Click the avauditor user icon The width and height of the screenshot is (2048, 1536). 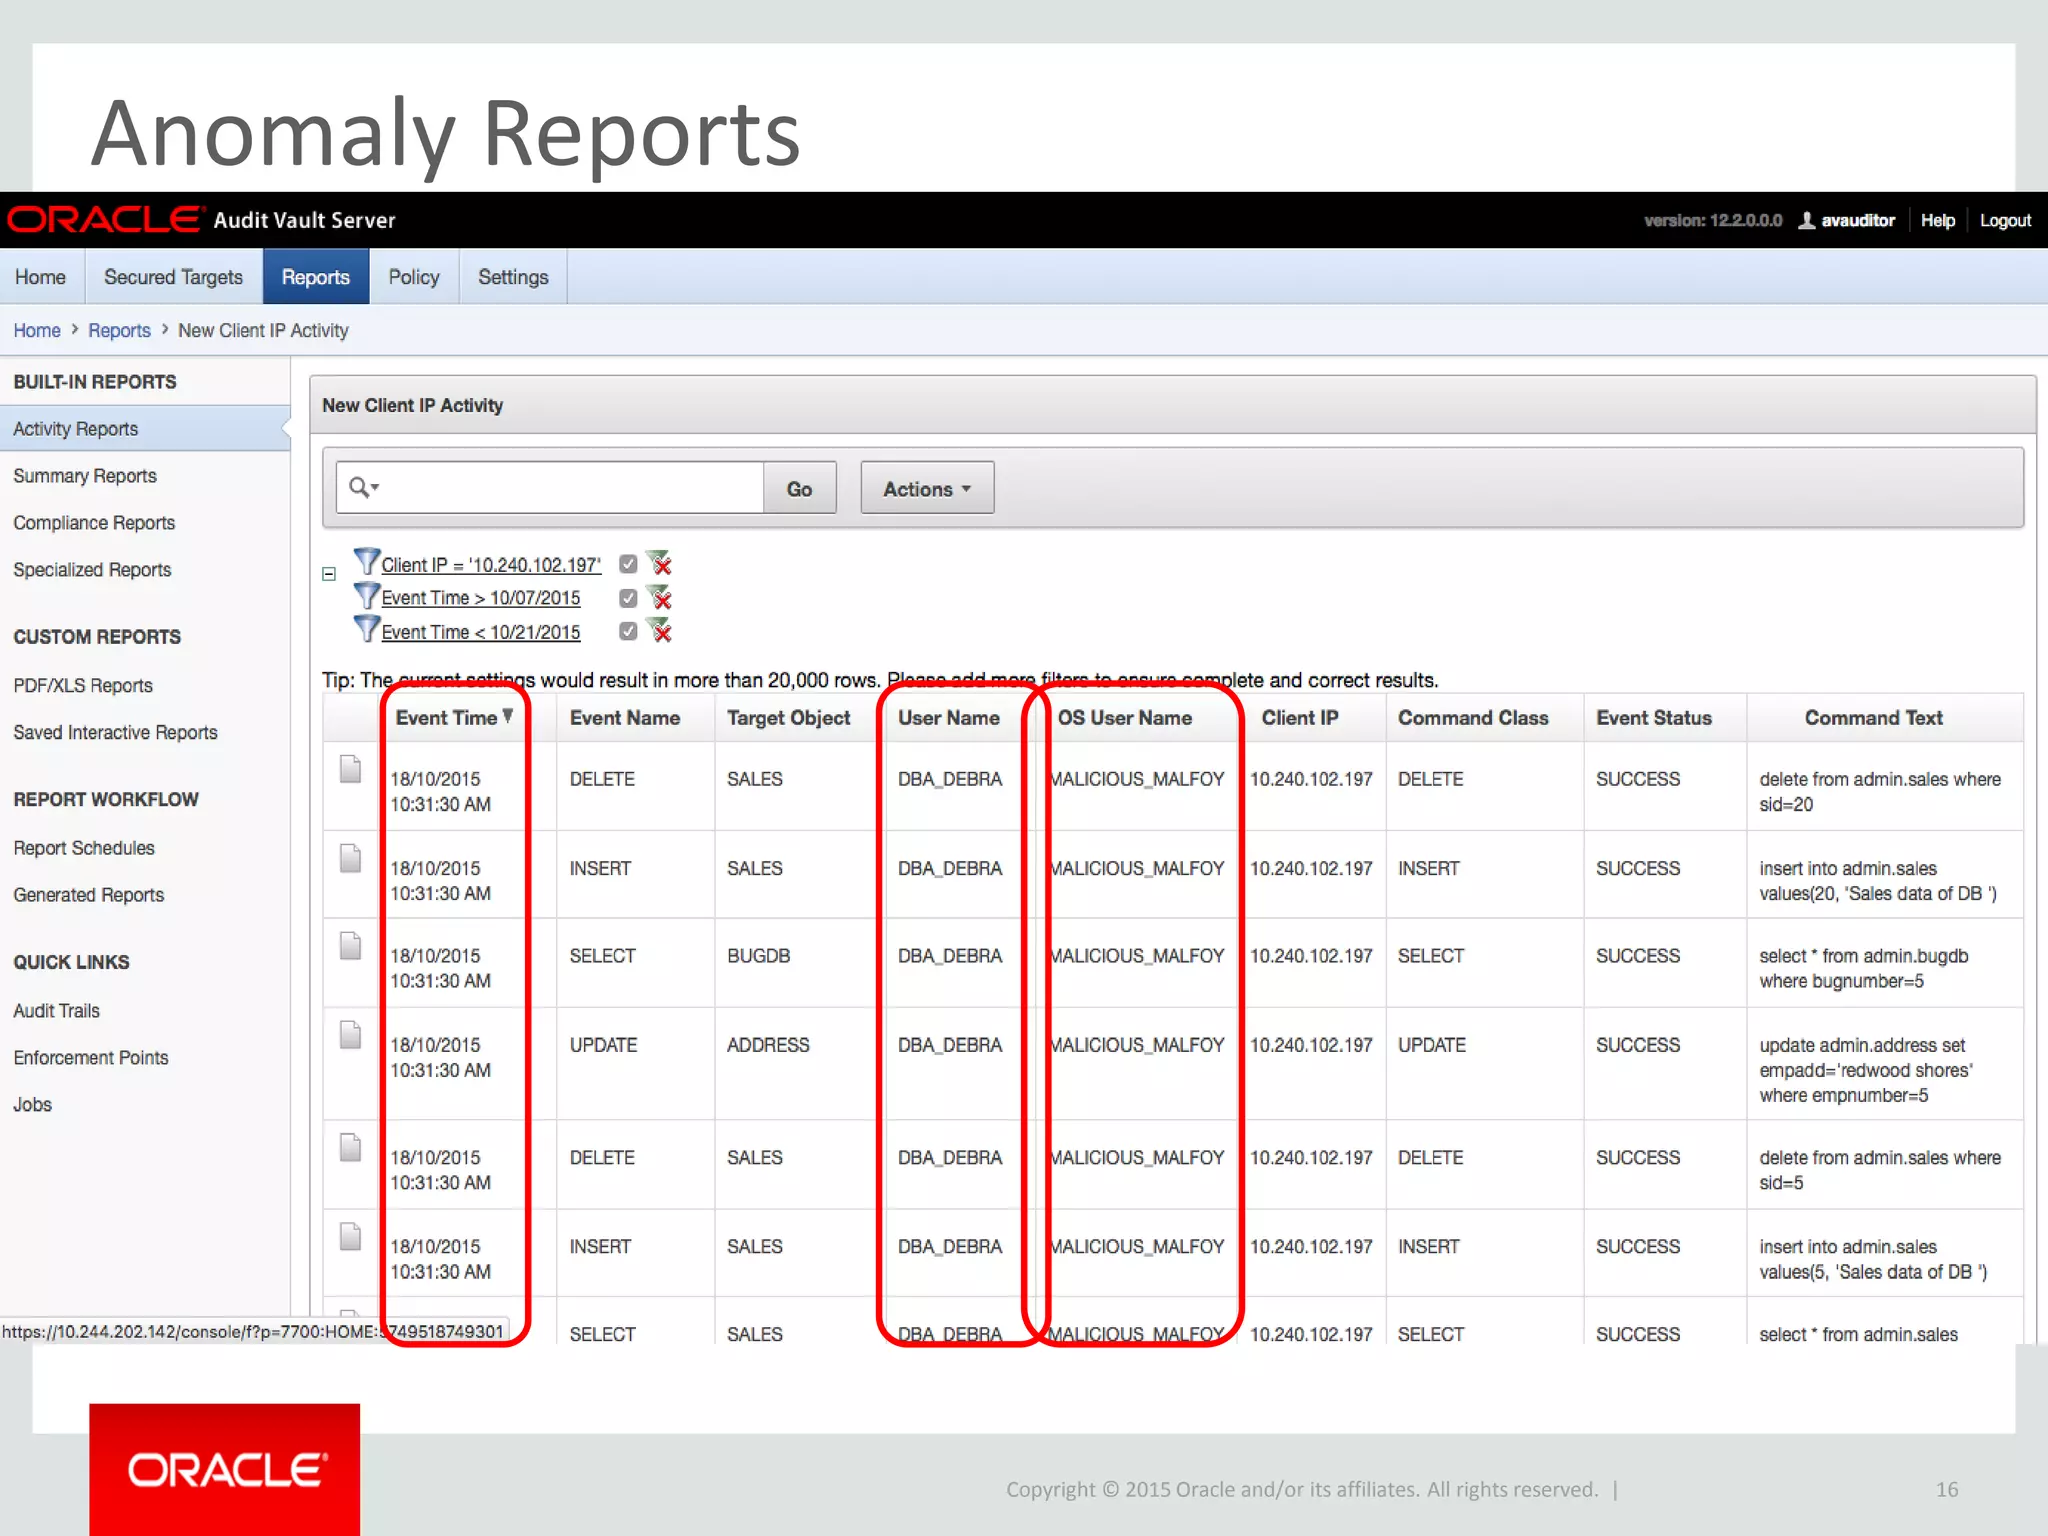pos(1807,220)
